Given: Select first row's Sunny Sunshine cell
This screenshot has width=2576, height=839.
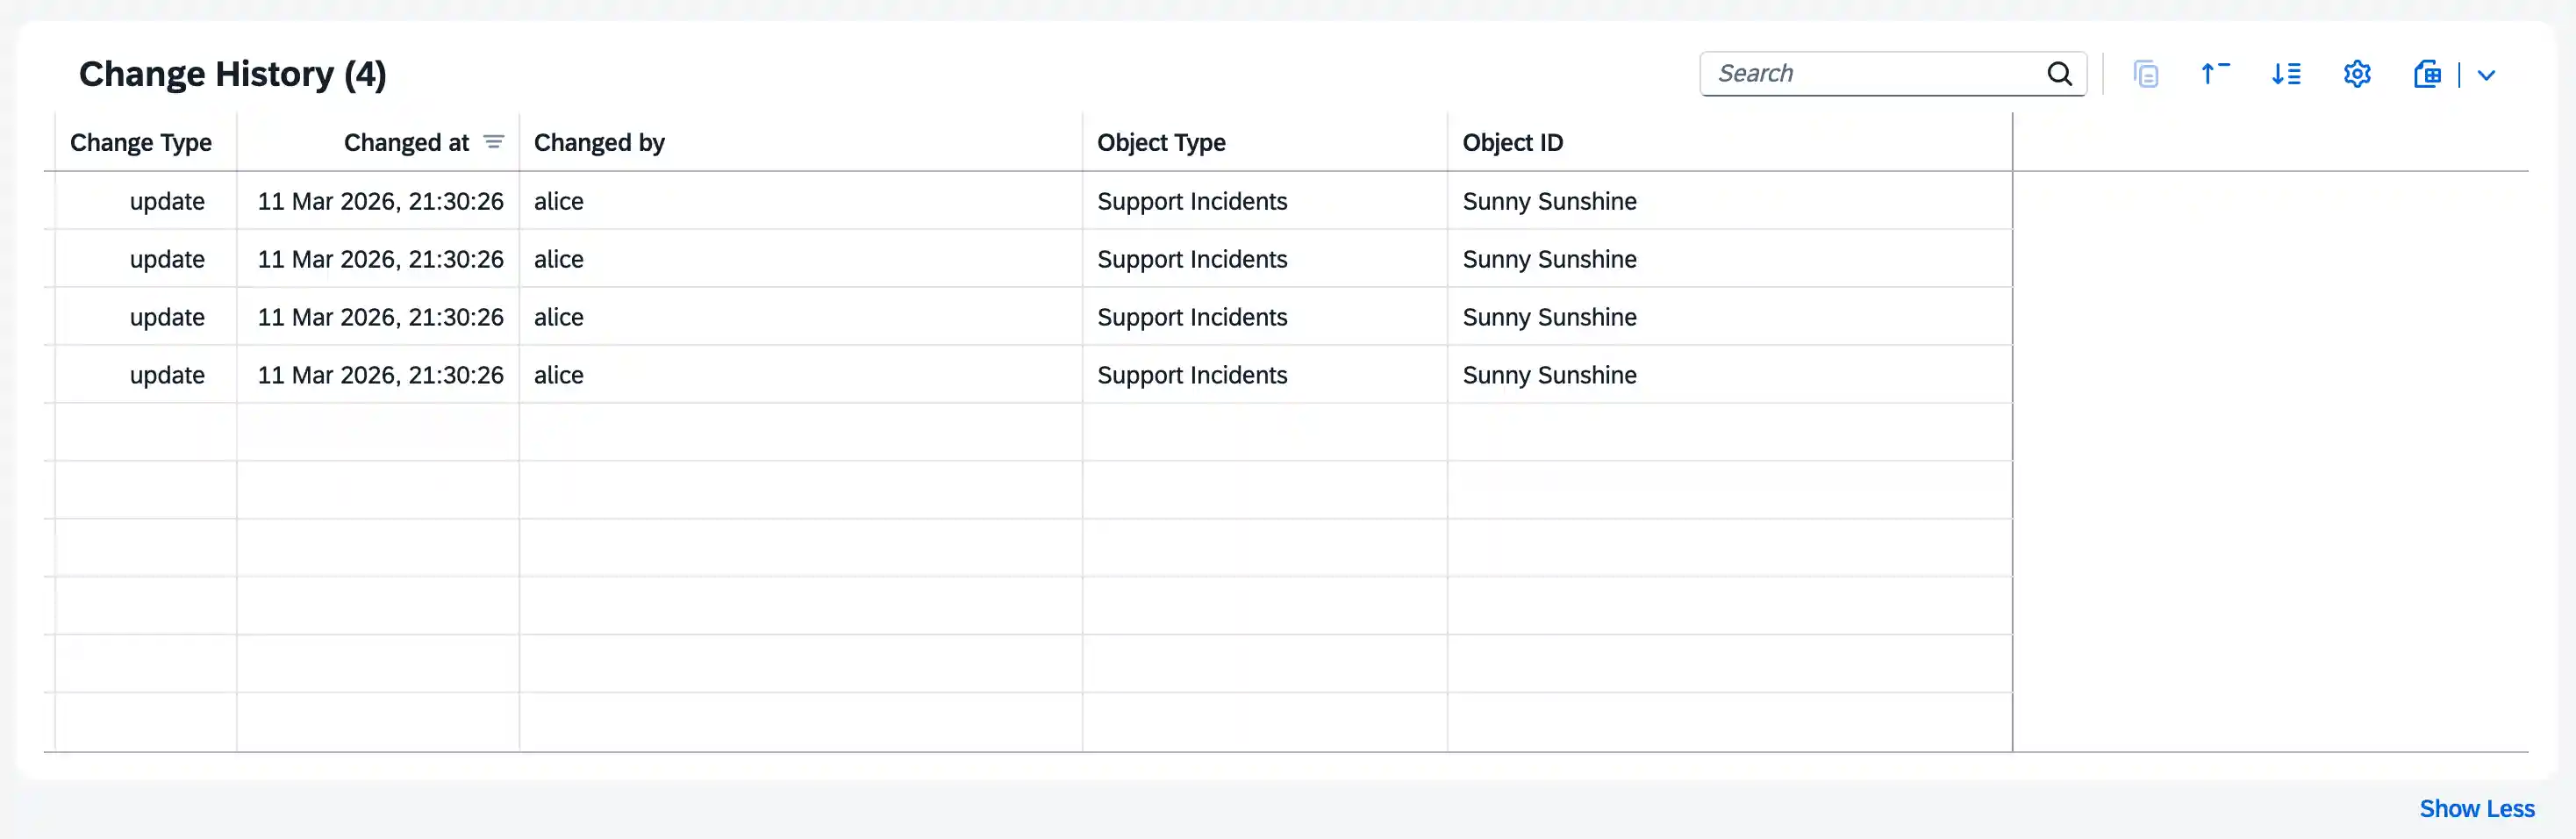Looking at the screenshot, I should [1549, 201].
